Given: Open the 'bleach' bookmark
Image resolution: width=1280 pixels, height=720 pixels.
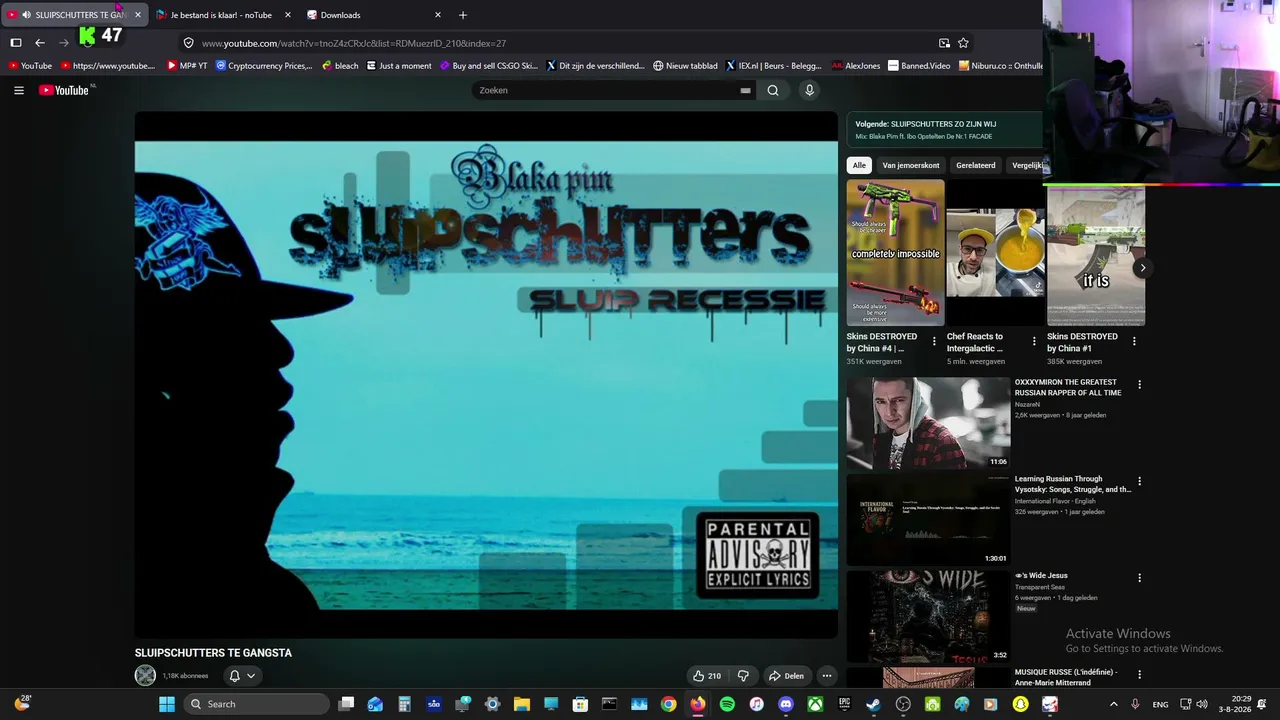Looking at the screenshot, I should pyautogui.click(x=340, y=66).
